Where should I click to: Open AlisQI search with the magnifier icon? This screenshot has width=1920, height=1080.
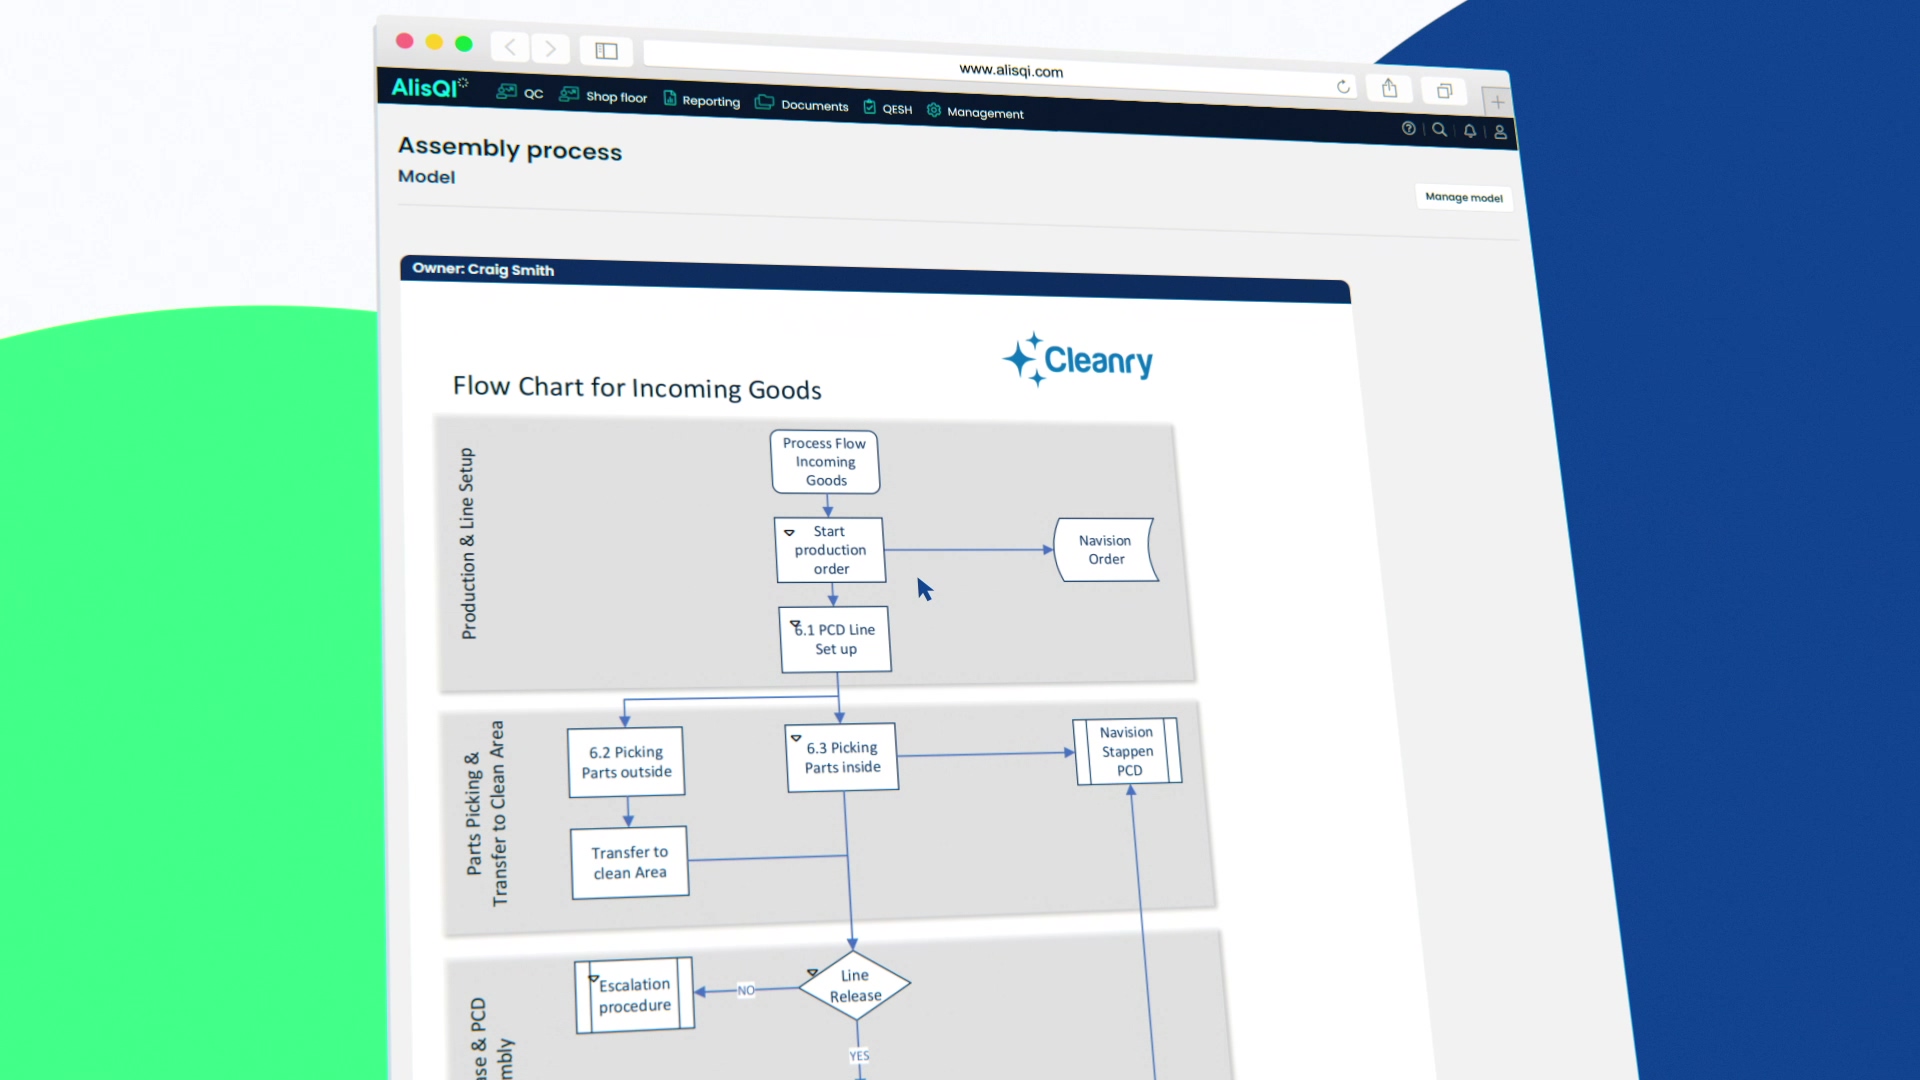pos(1438,130)
